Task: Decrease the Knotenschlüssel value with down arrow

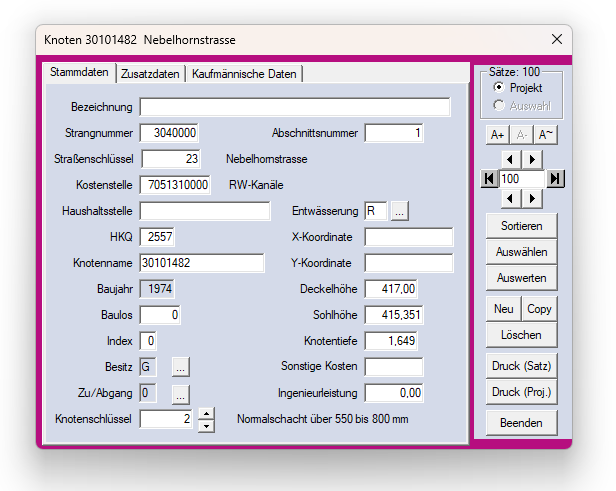Action: click(x=206, y=425)
